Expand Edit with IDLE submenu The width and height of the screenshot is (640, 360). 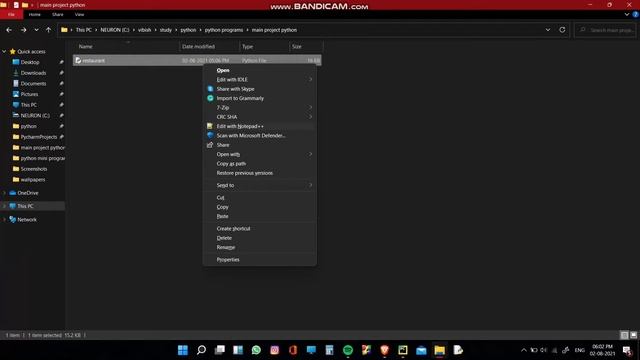tap(260, 80)
